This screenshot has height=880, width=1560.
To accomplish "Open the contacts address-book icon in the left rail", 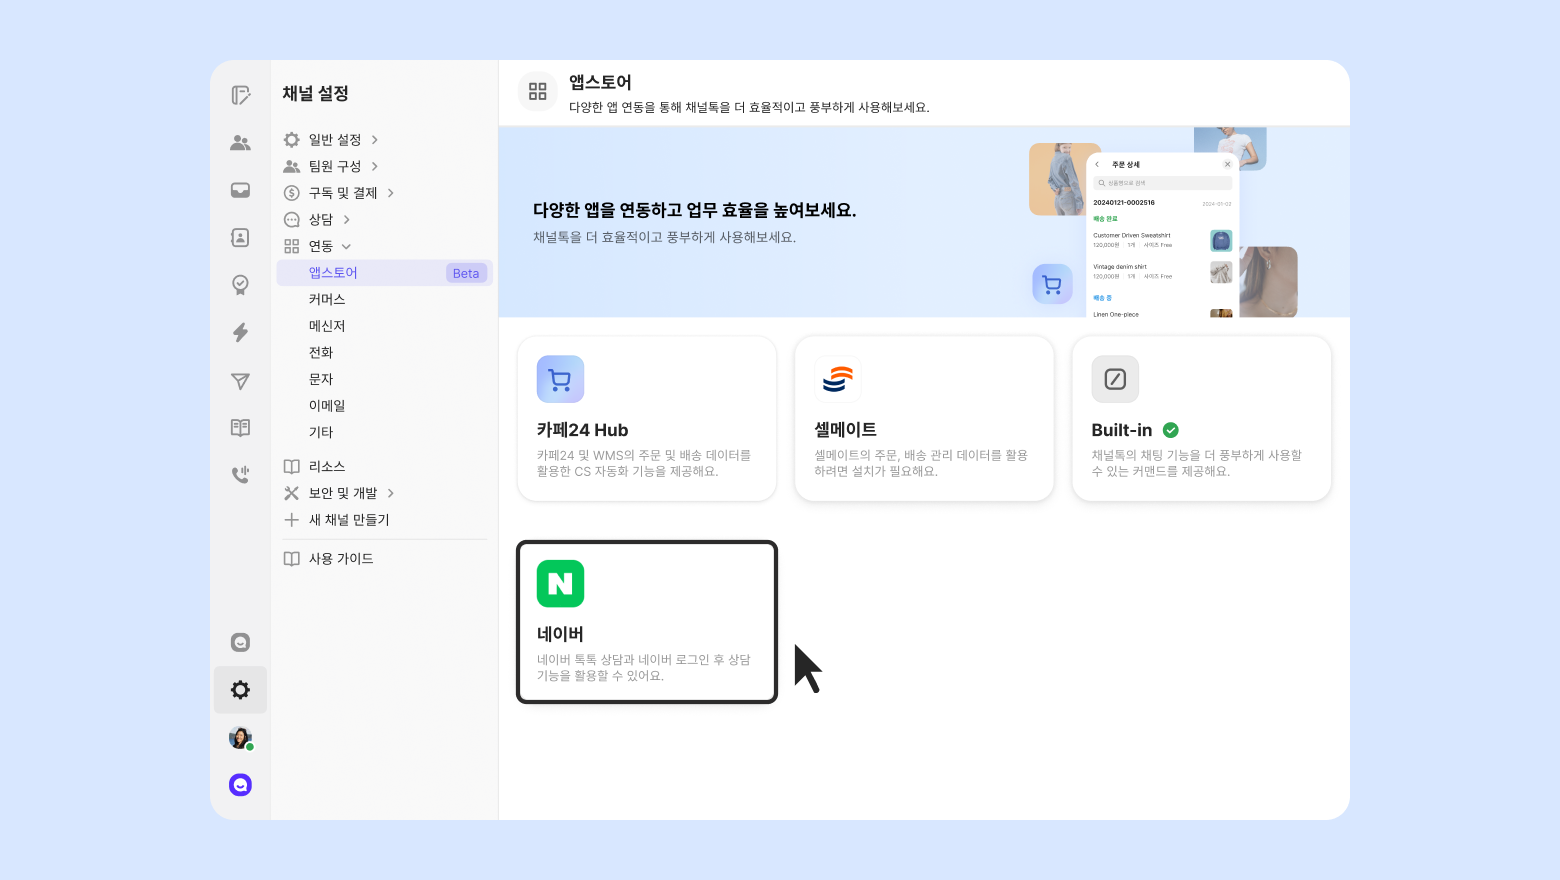I will coord(240,237).
